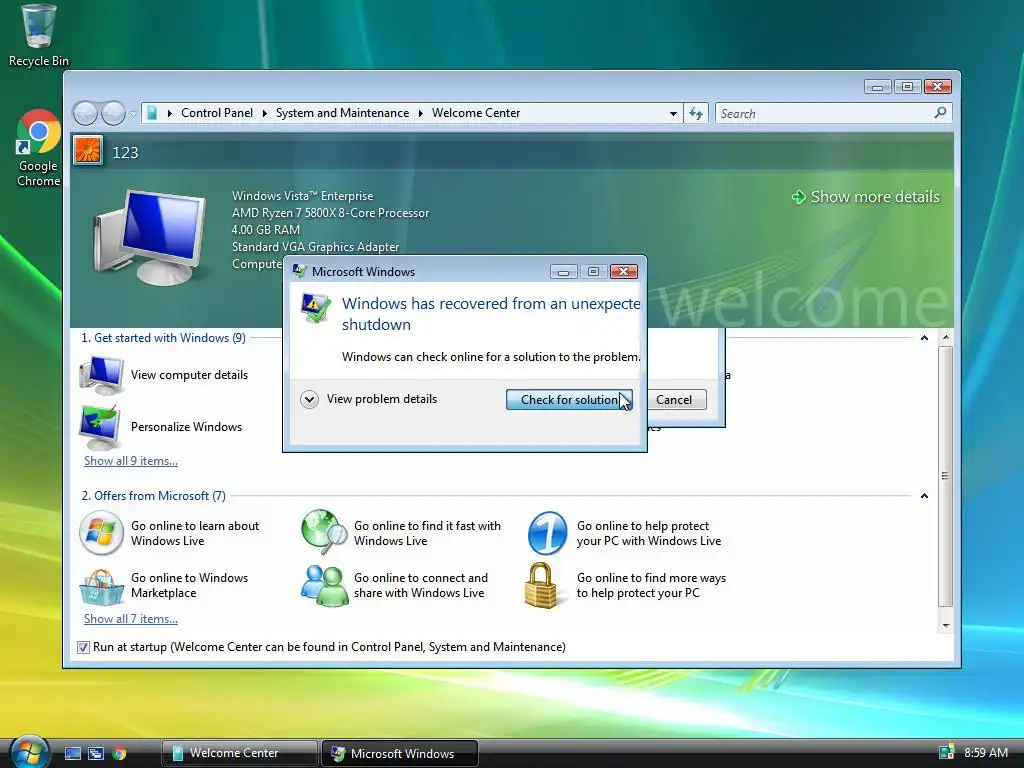The image size is (1024, 768).
Task: Open the Recycle Bin desktop icon
Action: pos(39,35)
